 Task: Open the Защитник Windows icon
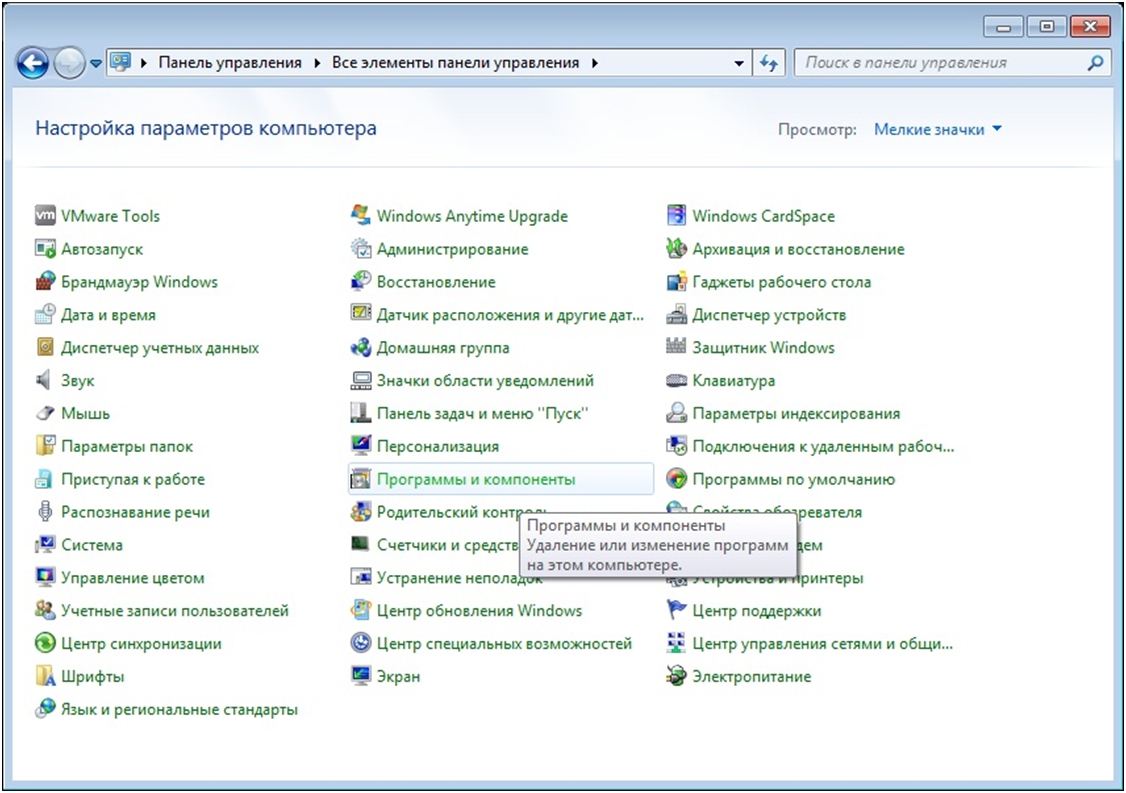(x=677, y=348)
